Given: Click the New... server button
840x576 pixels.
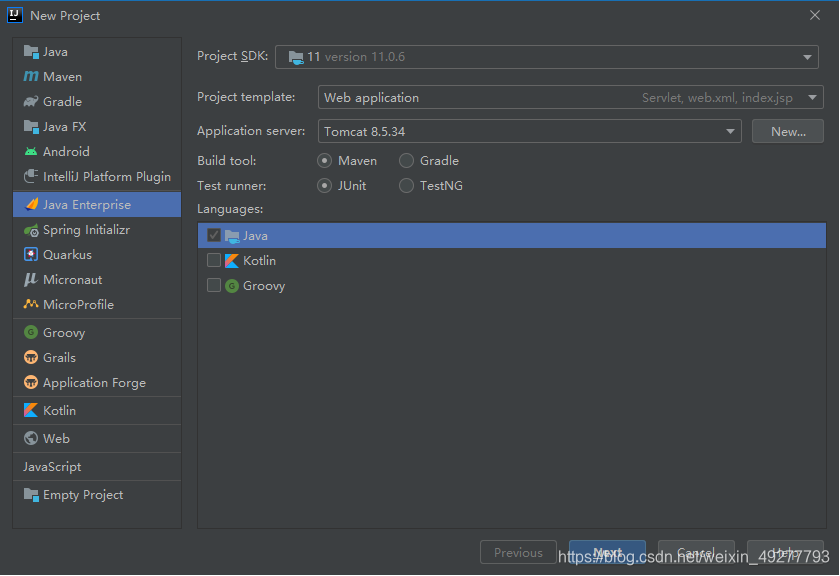Looking at the screenshot, I should (788, 131).
